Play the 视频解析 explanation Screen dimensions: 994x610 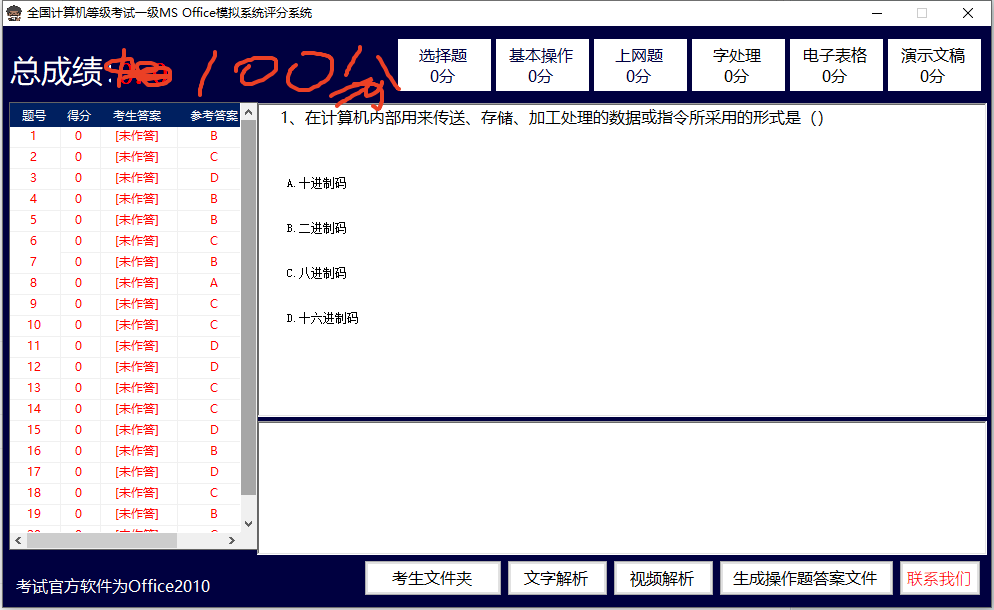coord(663,578)
